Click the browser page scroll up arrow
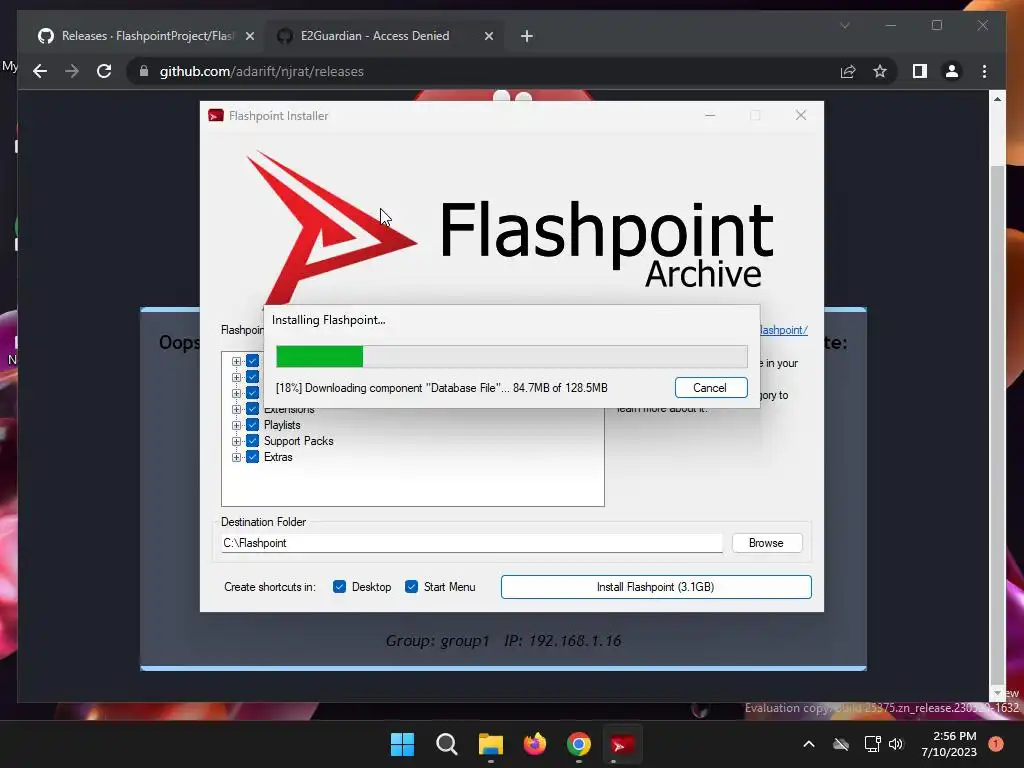This screenshot has height=768, width=1024. (997, 99)
